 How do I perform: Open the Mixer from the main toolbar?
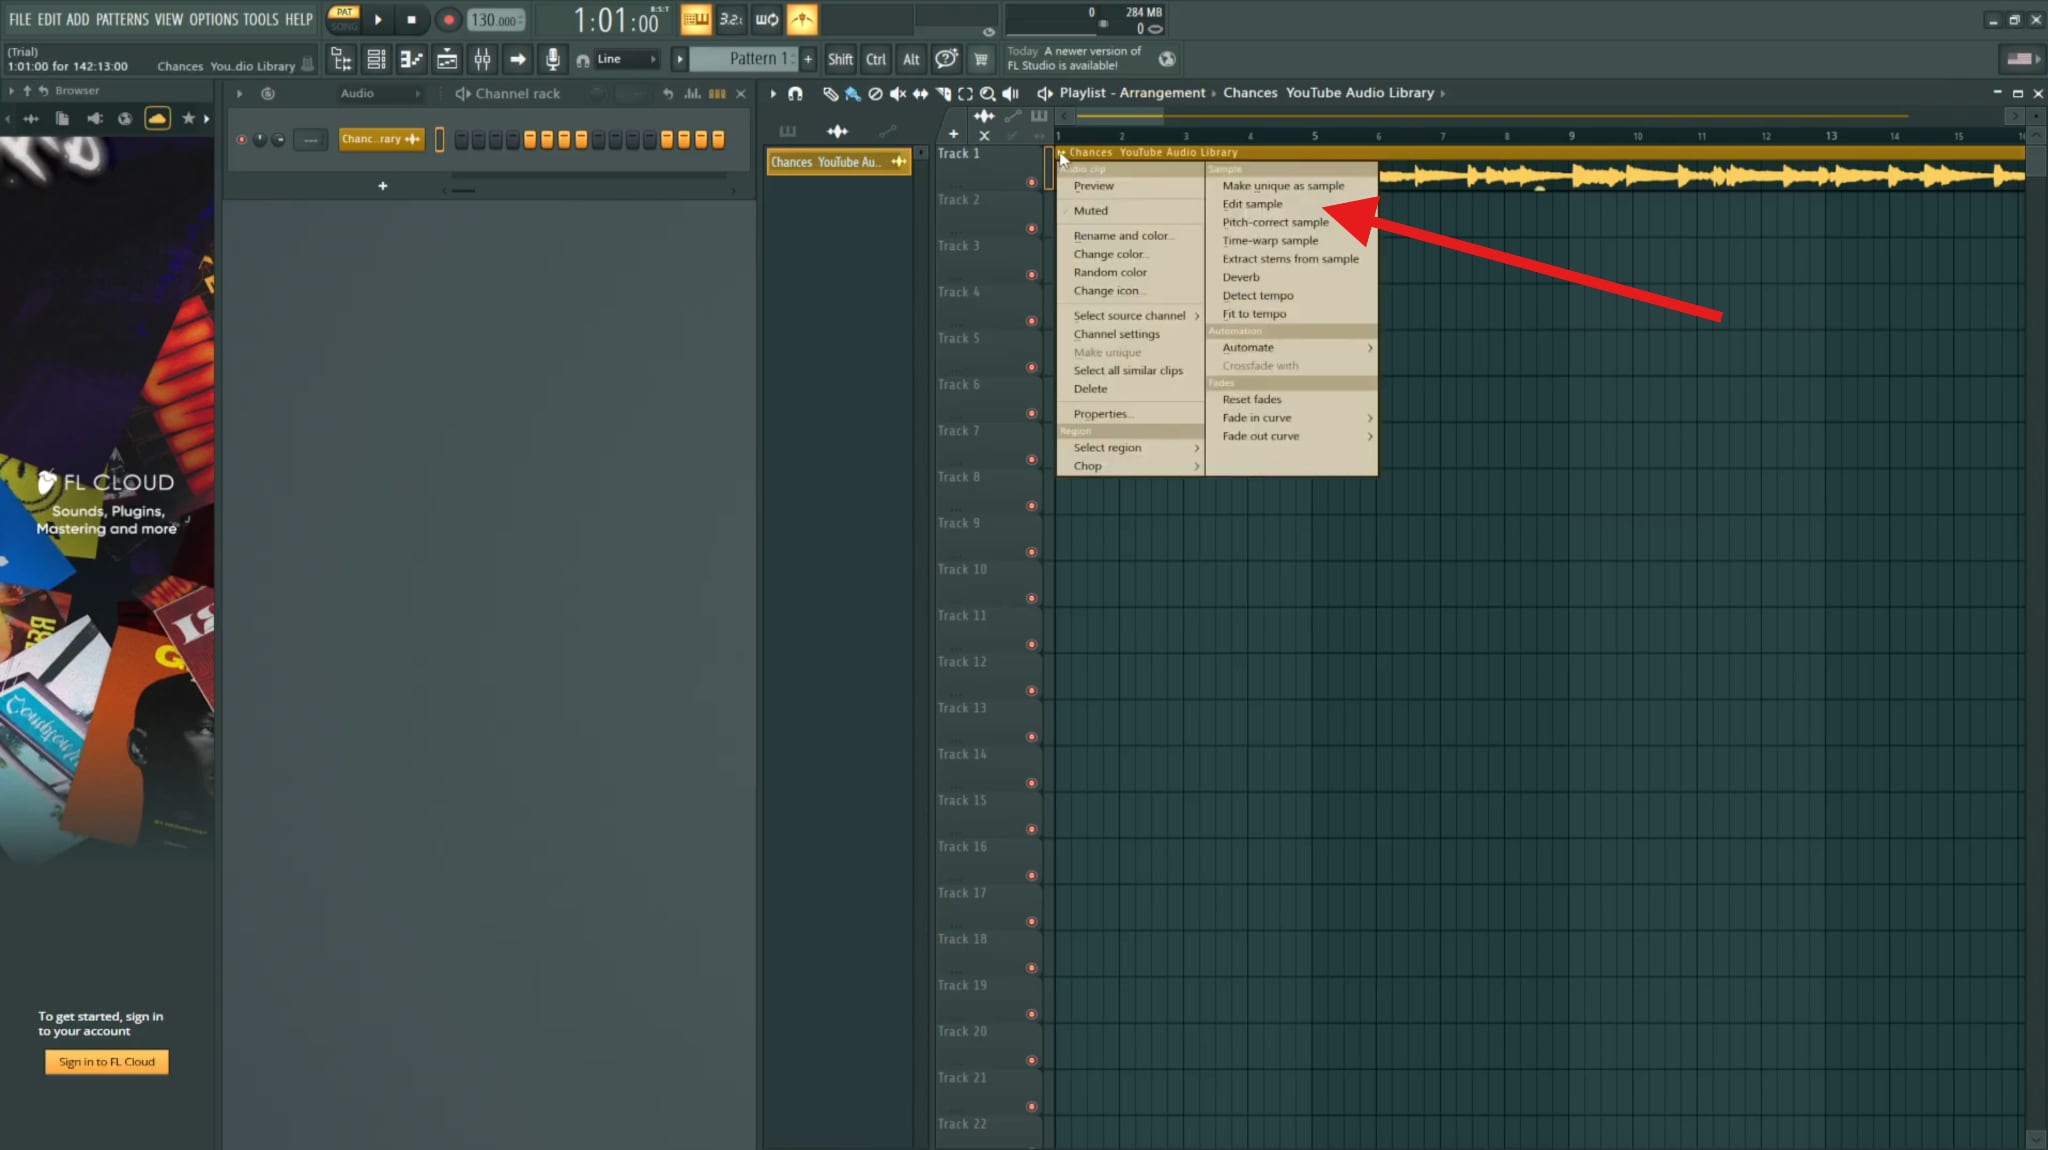[481, 59]
